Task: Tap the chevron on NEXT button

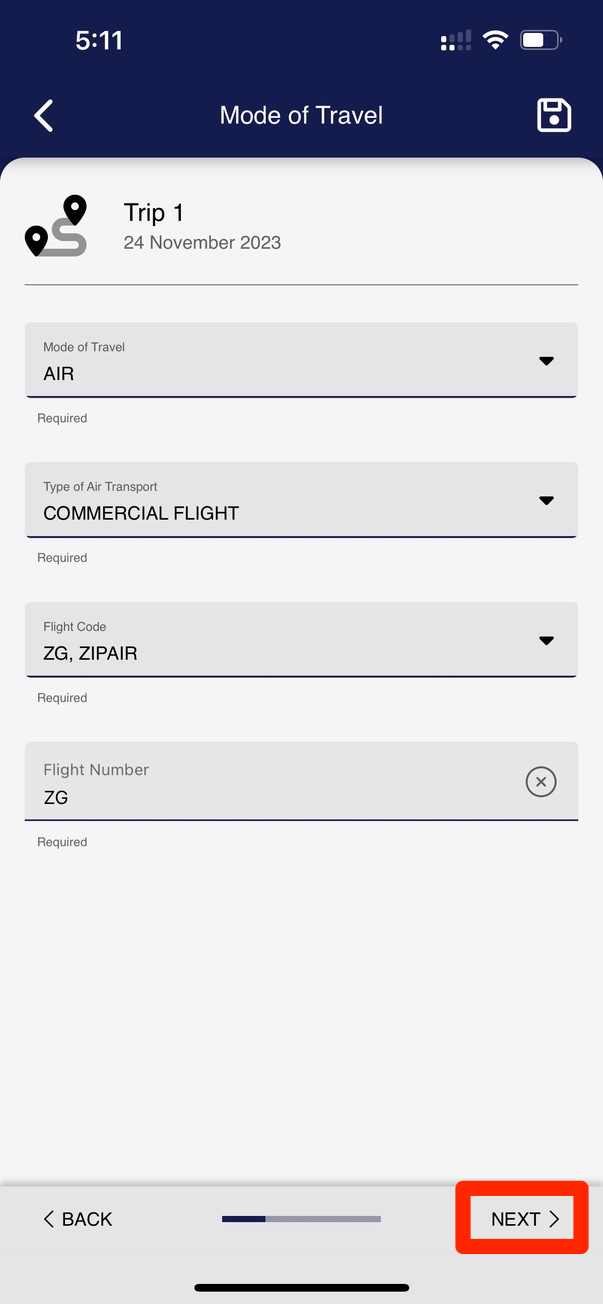Action: [555, 1219]
